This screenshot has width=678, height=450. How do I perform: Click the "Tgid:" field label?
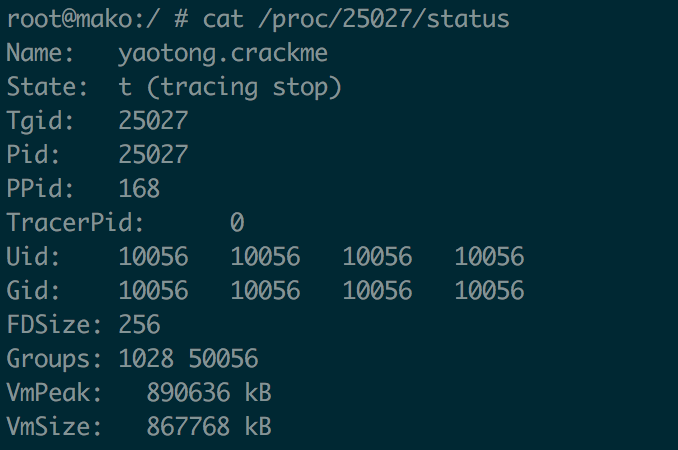40,121
